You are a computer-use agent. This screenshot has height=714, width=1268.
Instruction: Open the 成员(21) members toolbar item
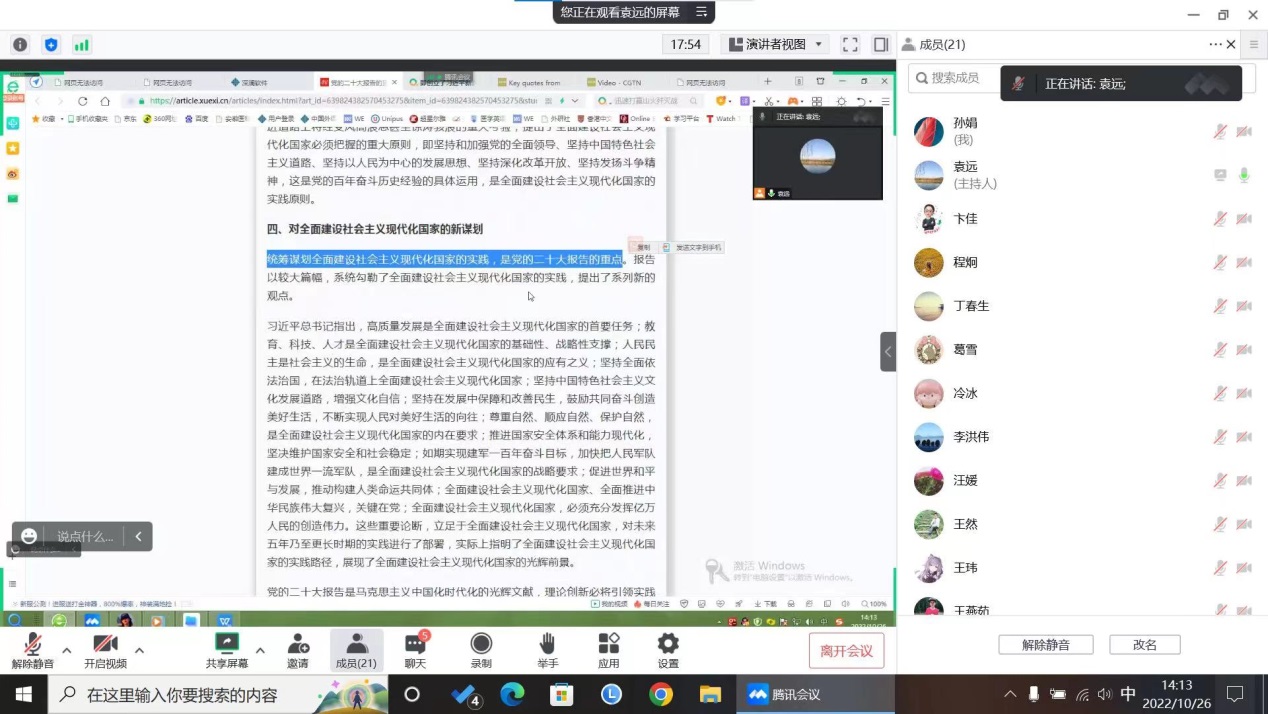coord(356,650)
